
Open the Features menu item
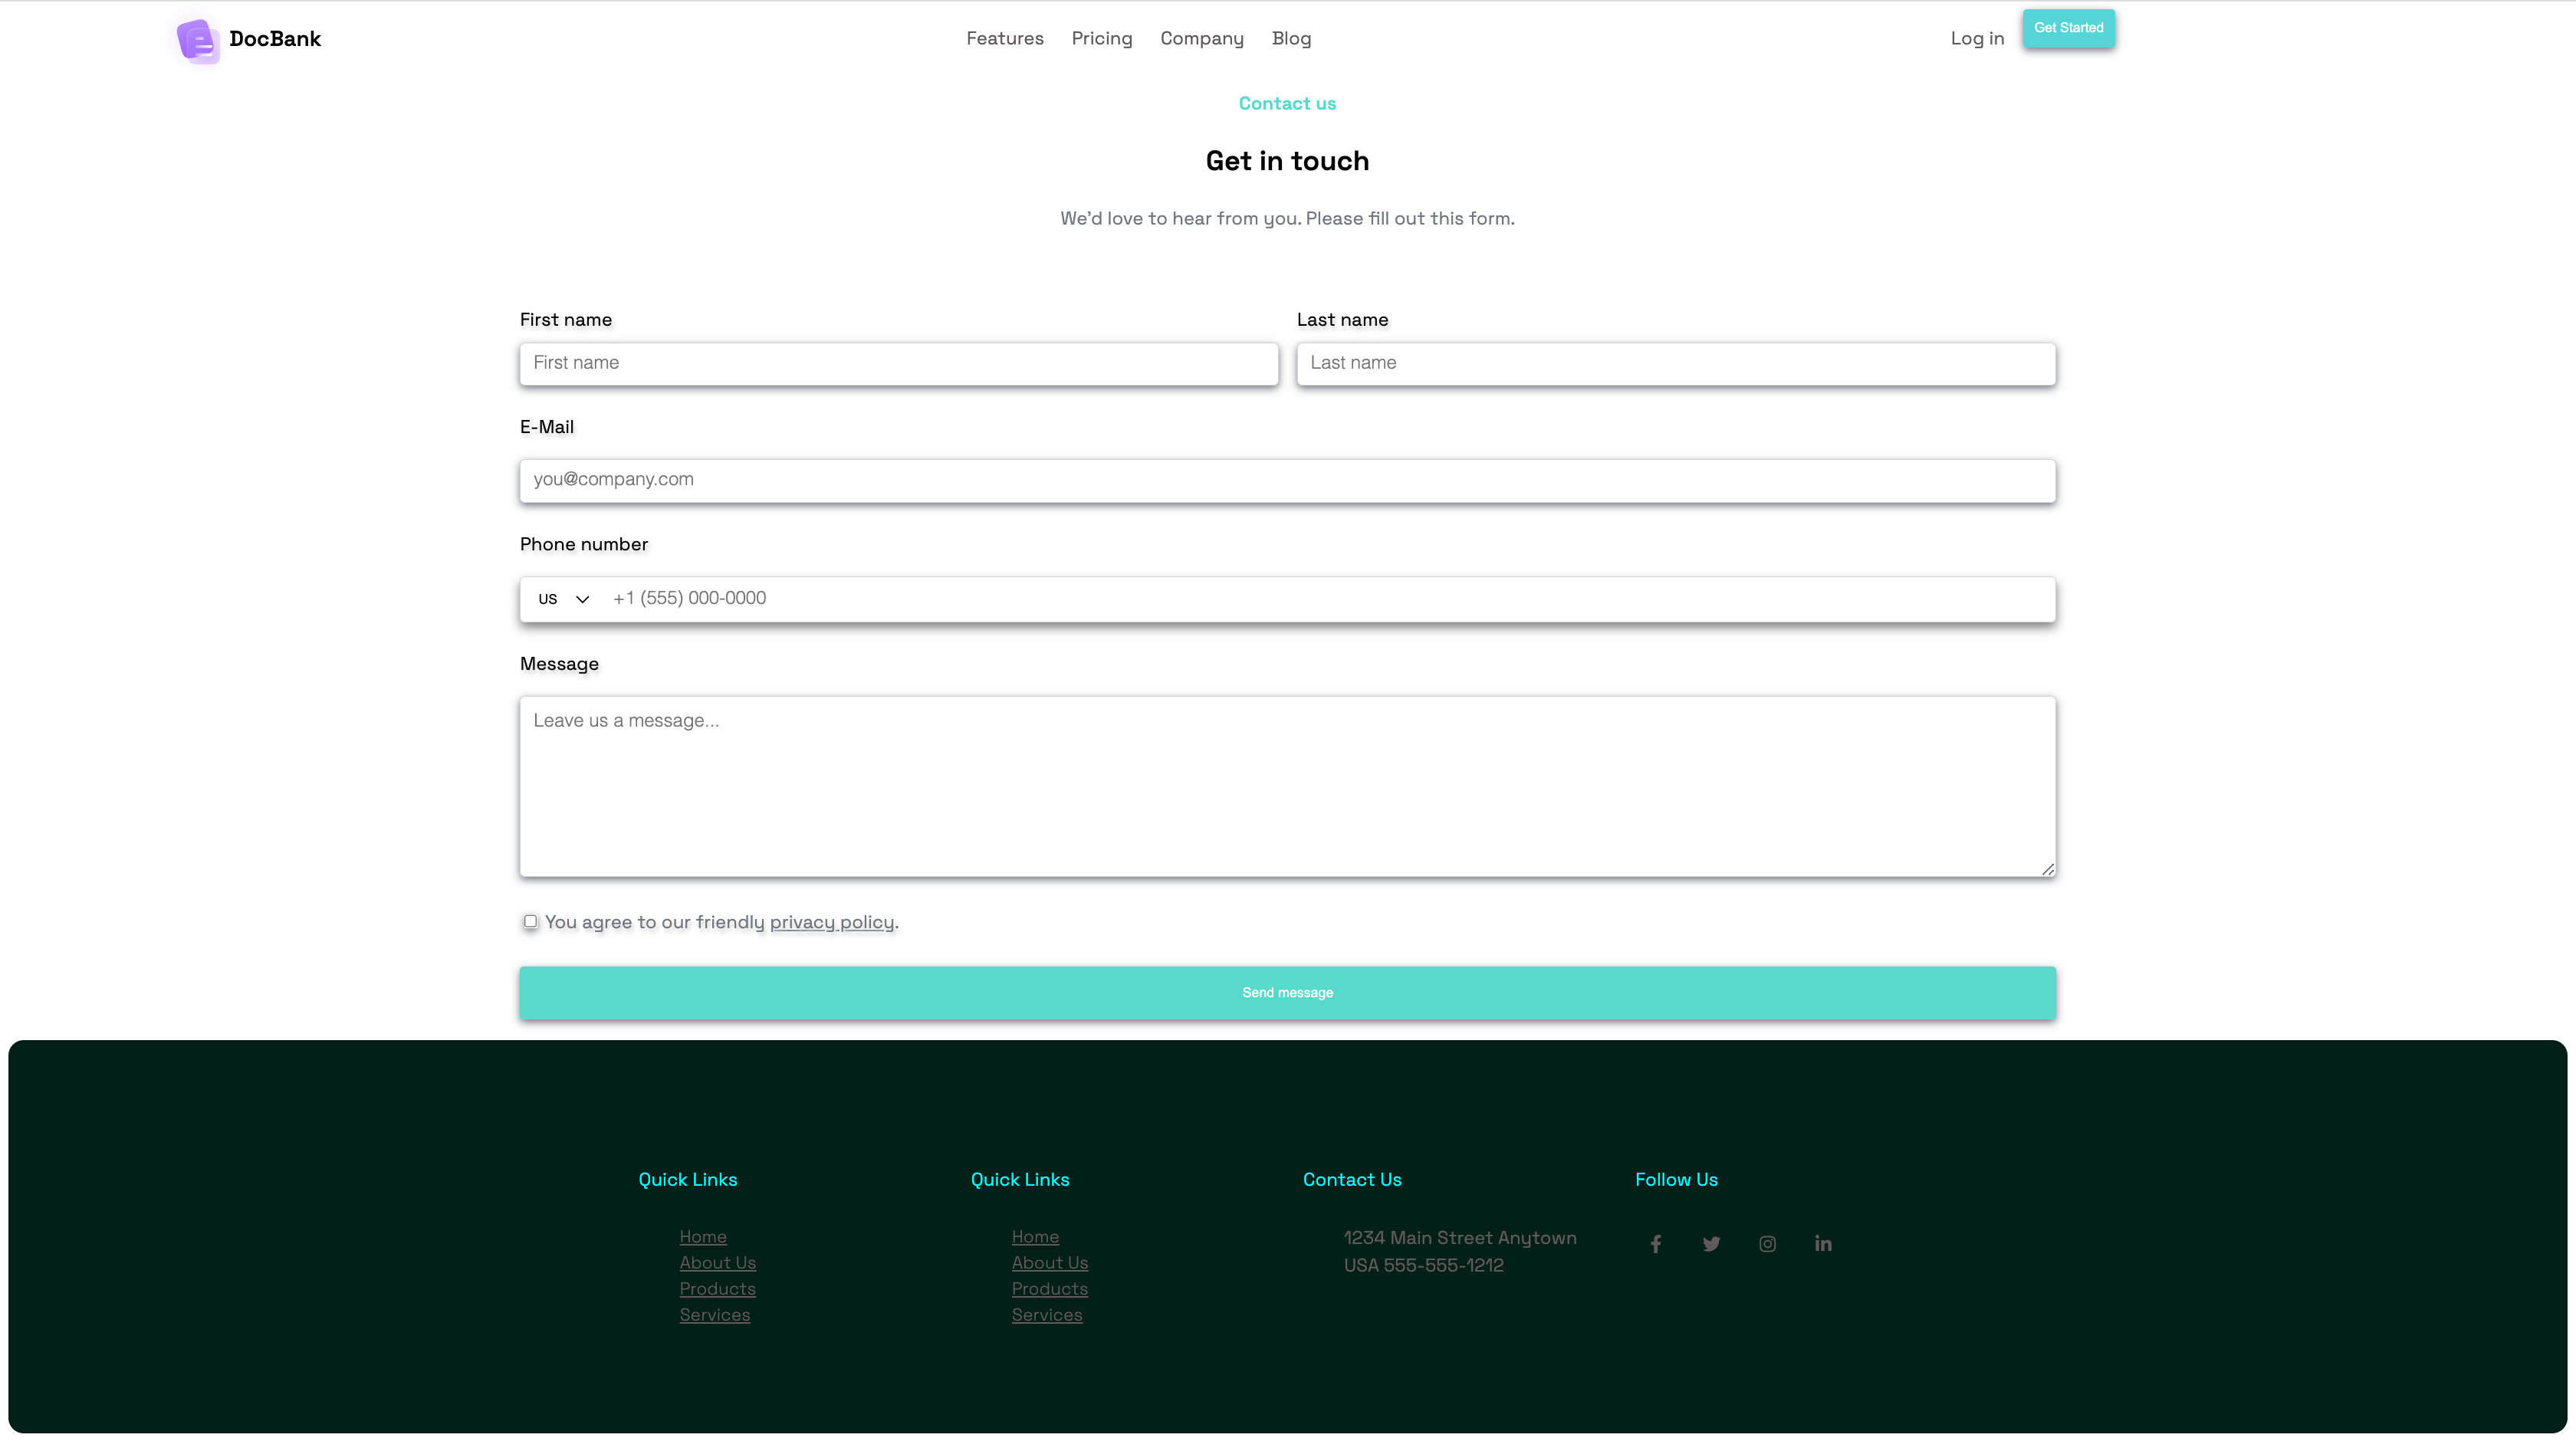coord(1004,38)
